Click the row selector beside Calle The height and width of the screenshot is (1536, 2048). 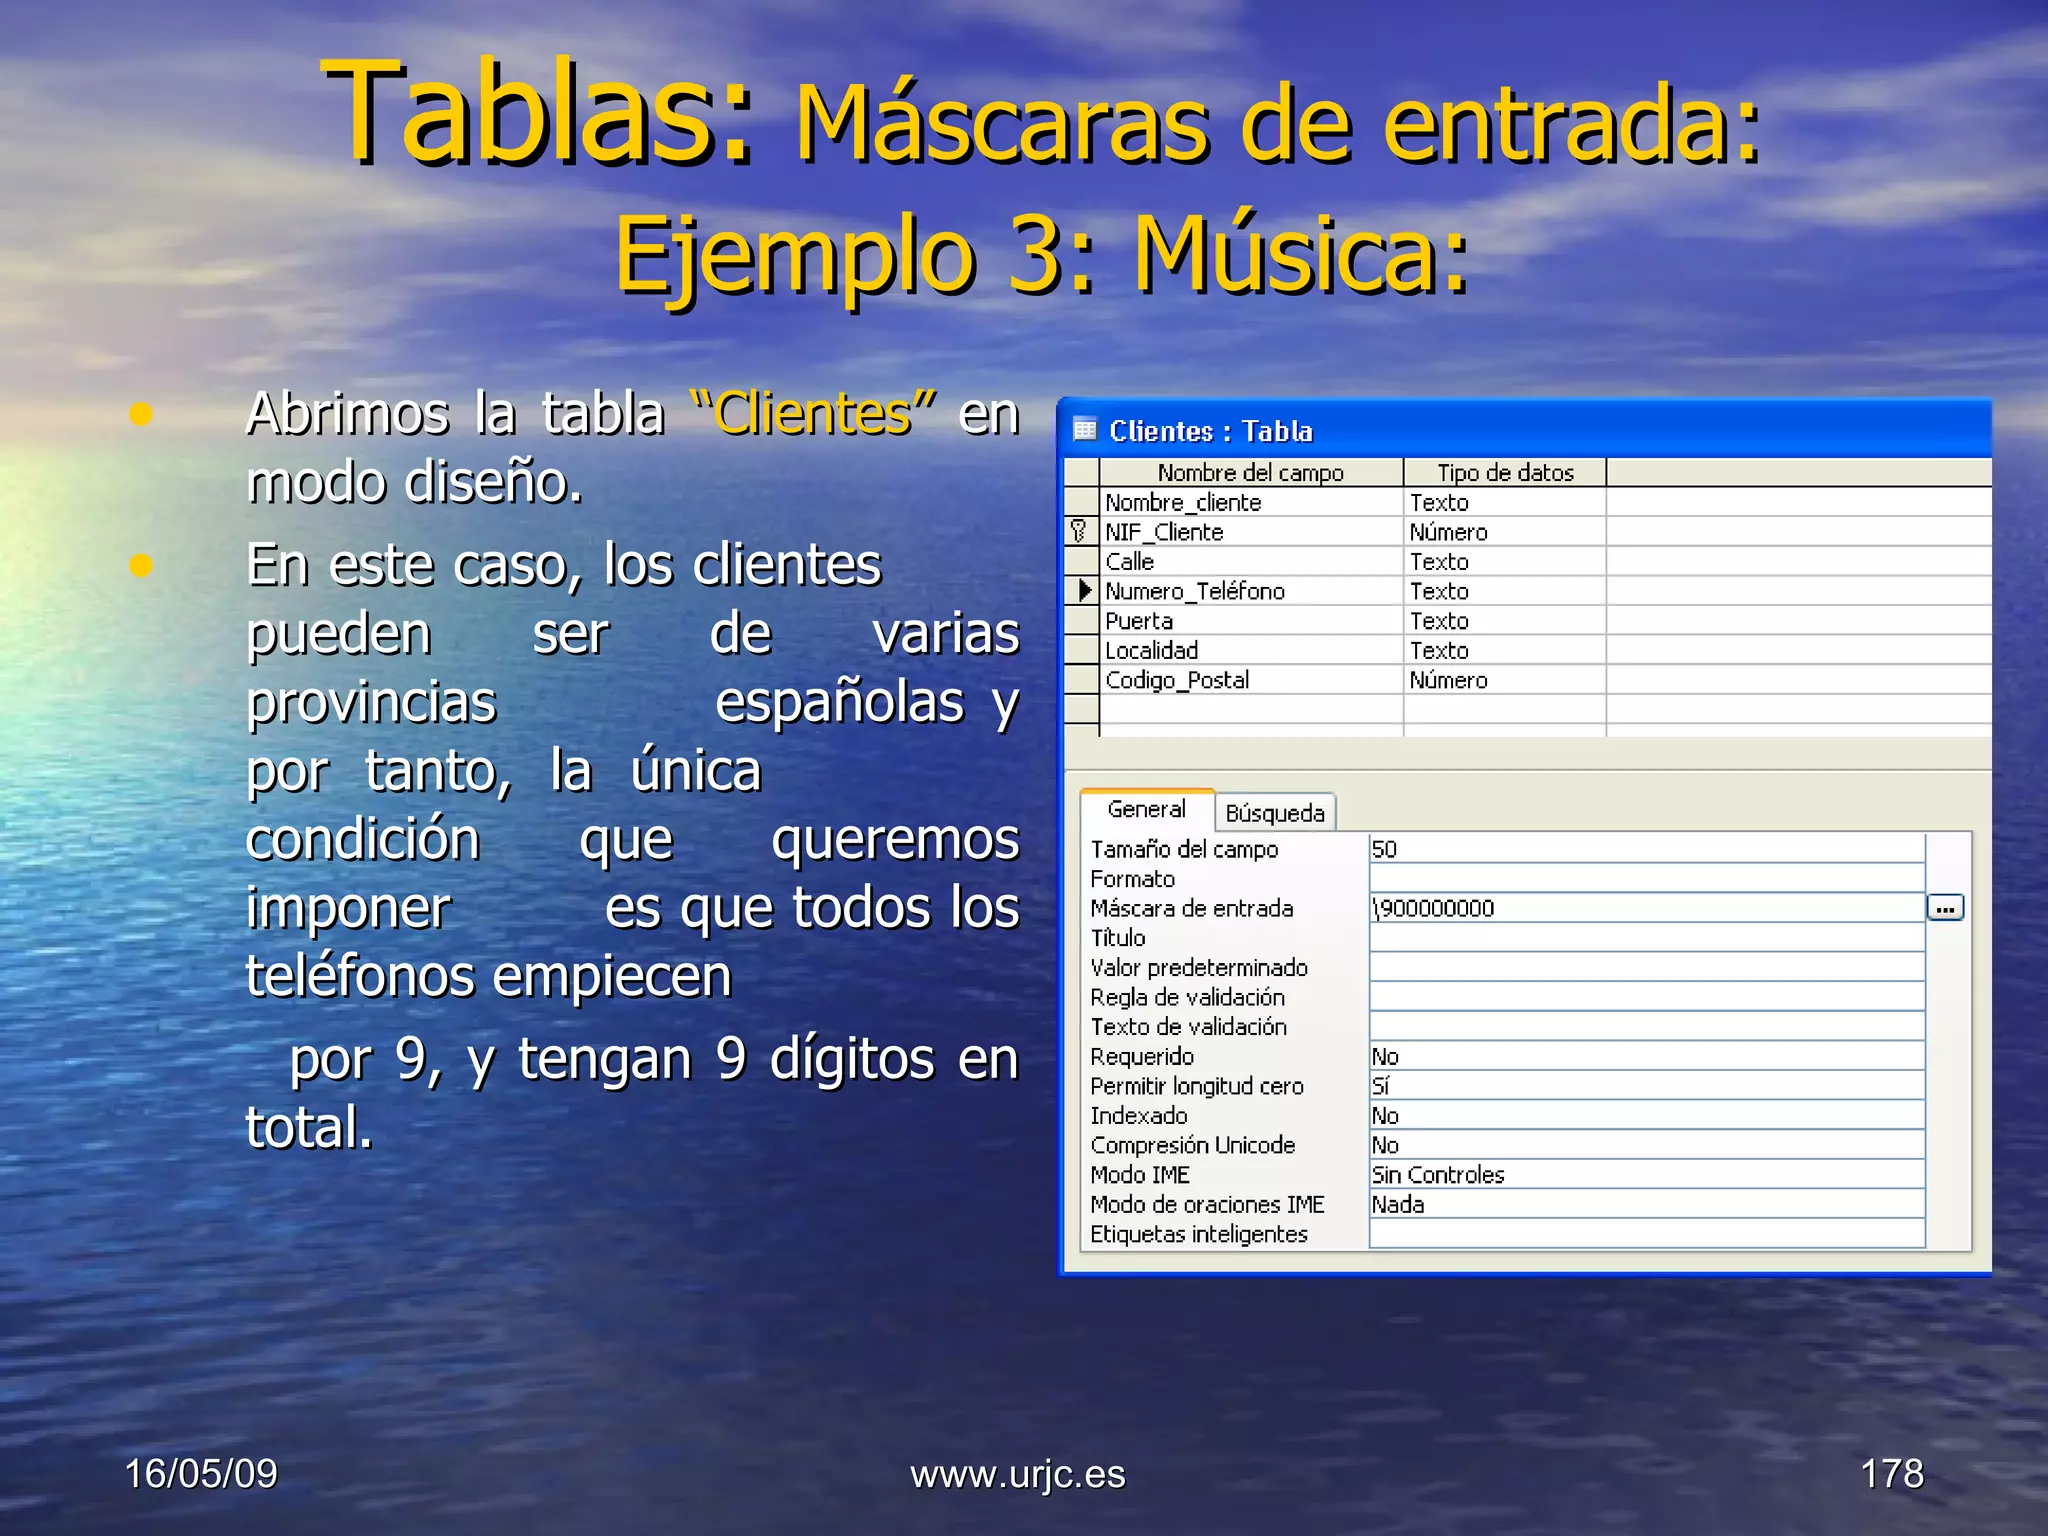click(x=1082, y=561)
